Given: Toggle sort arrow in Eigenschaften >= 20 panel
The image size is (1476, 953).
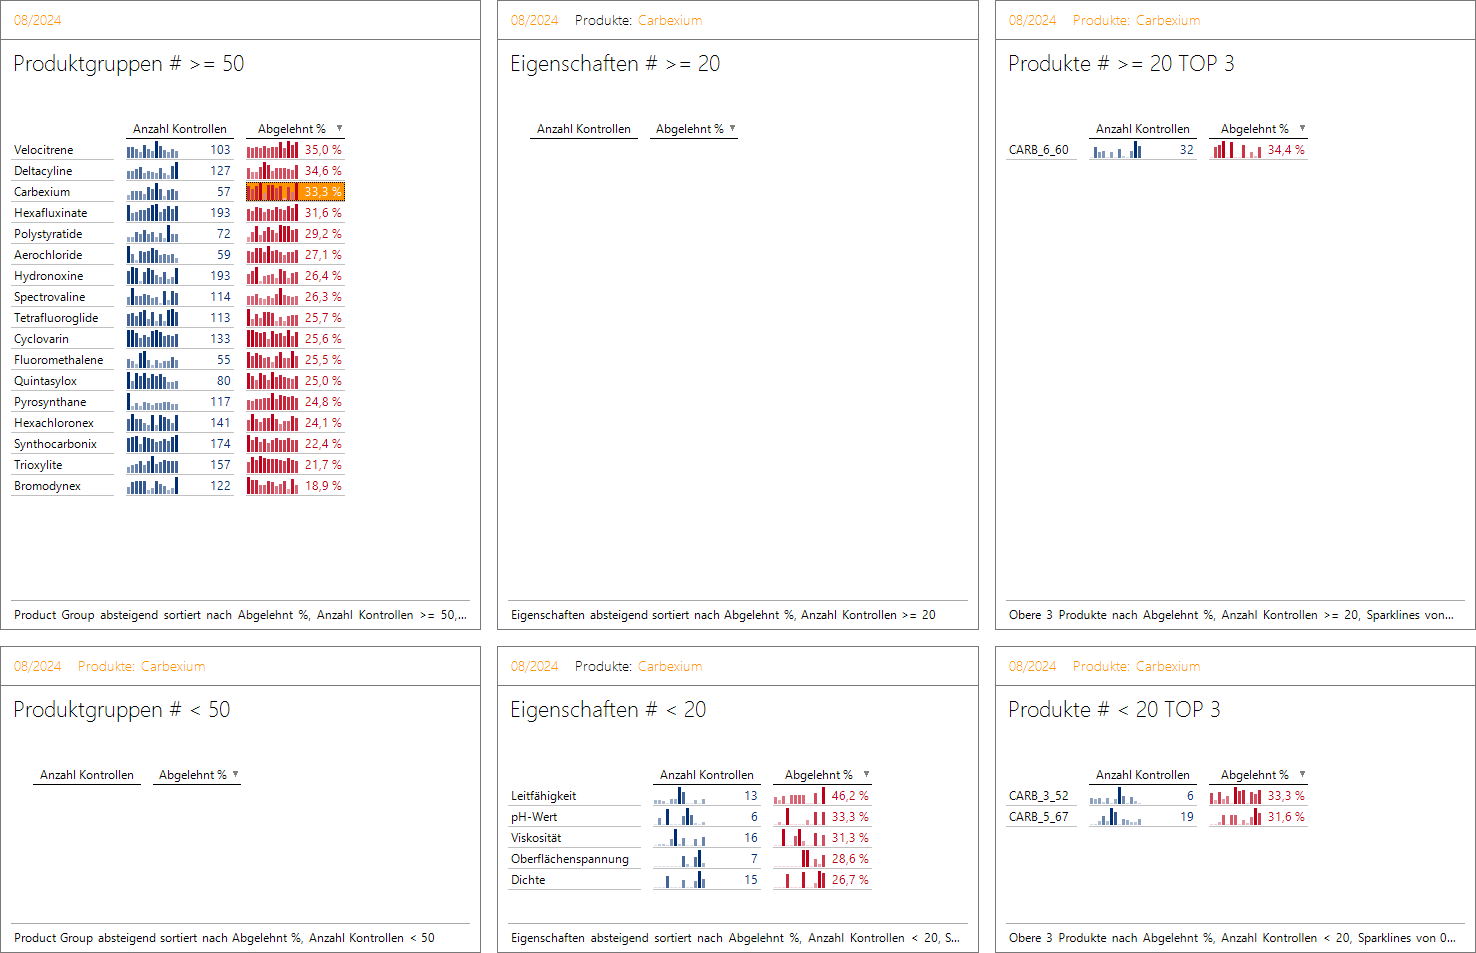Looking at the screenshot, I should tap(732, 128).
